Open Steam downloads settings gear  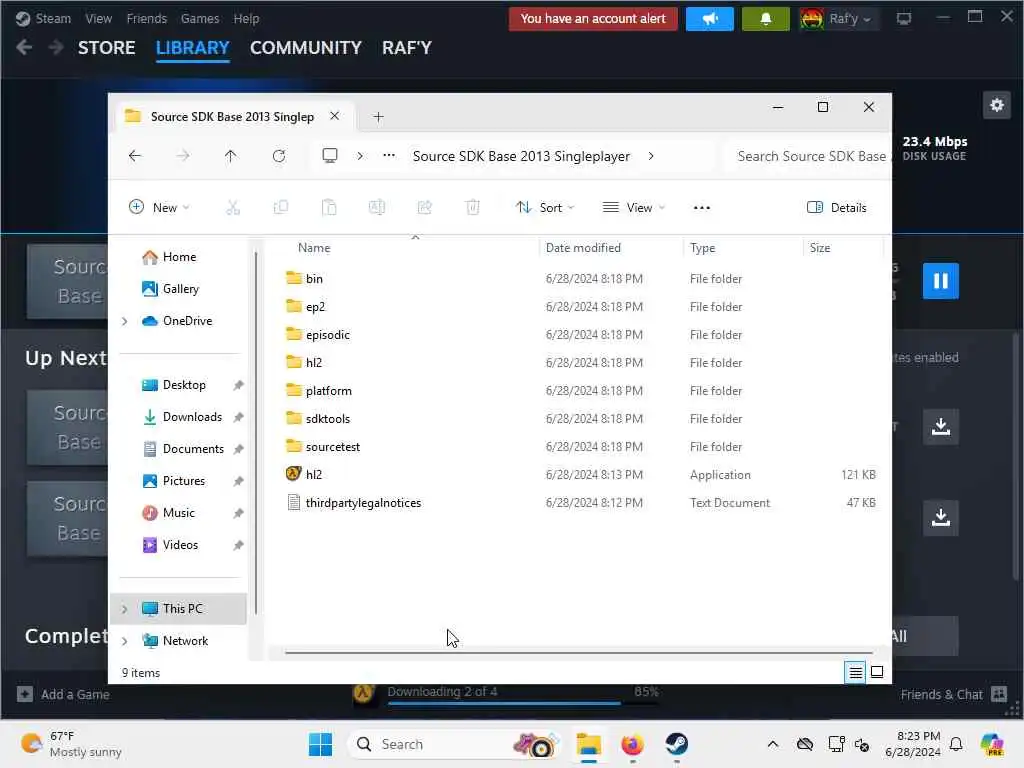[997, 105]
